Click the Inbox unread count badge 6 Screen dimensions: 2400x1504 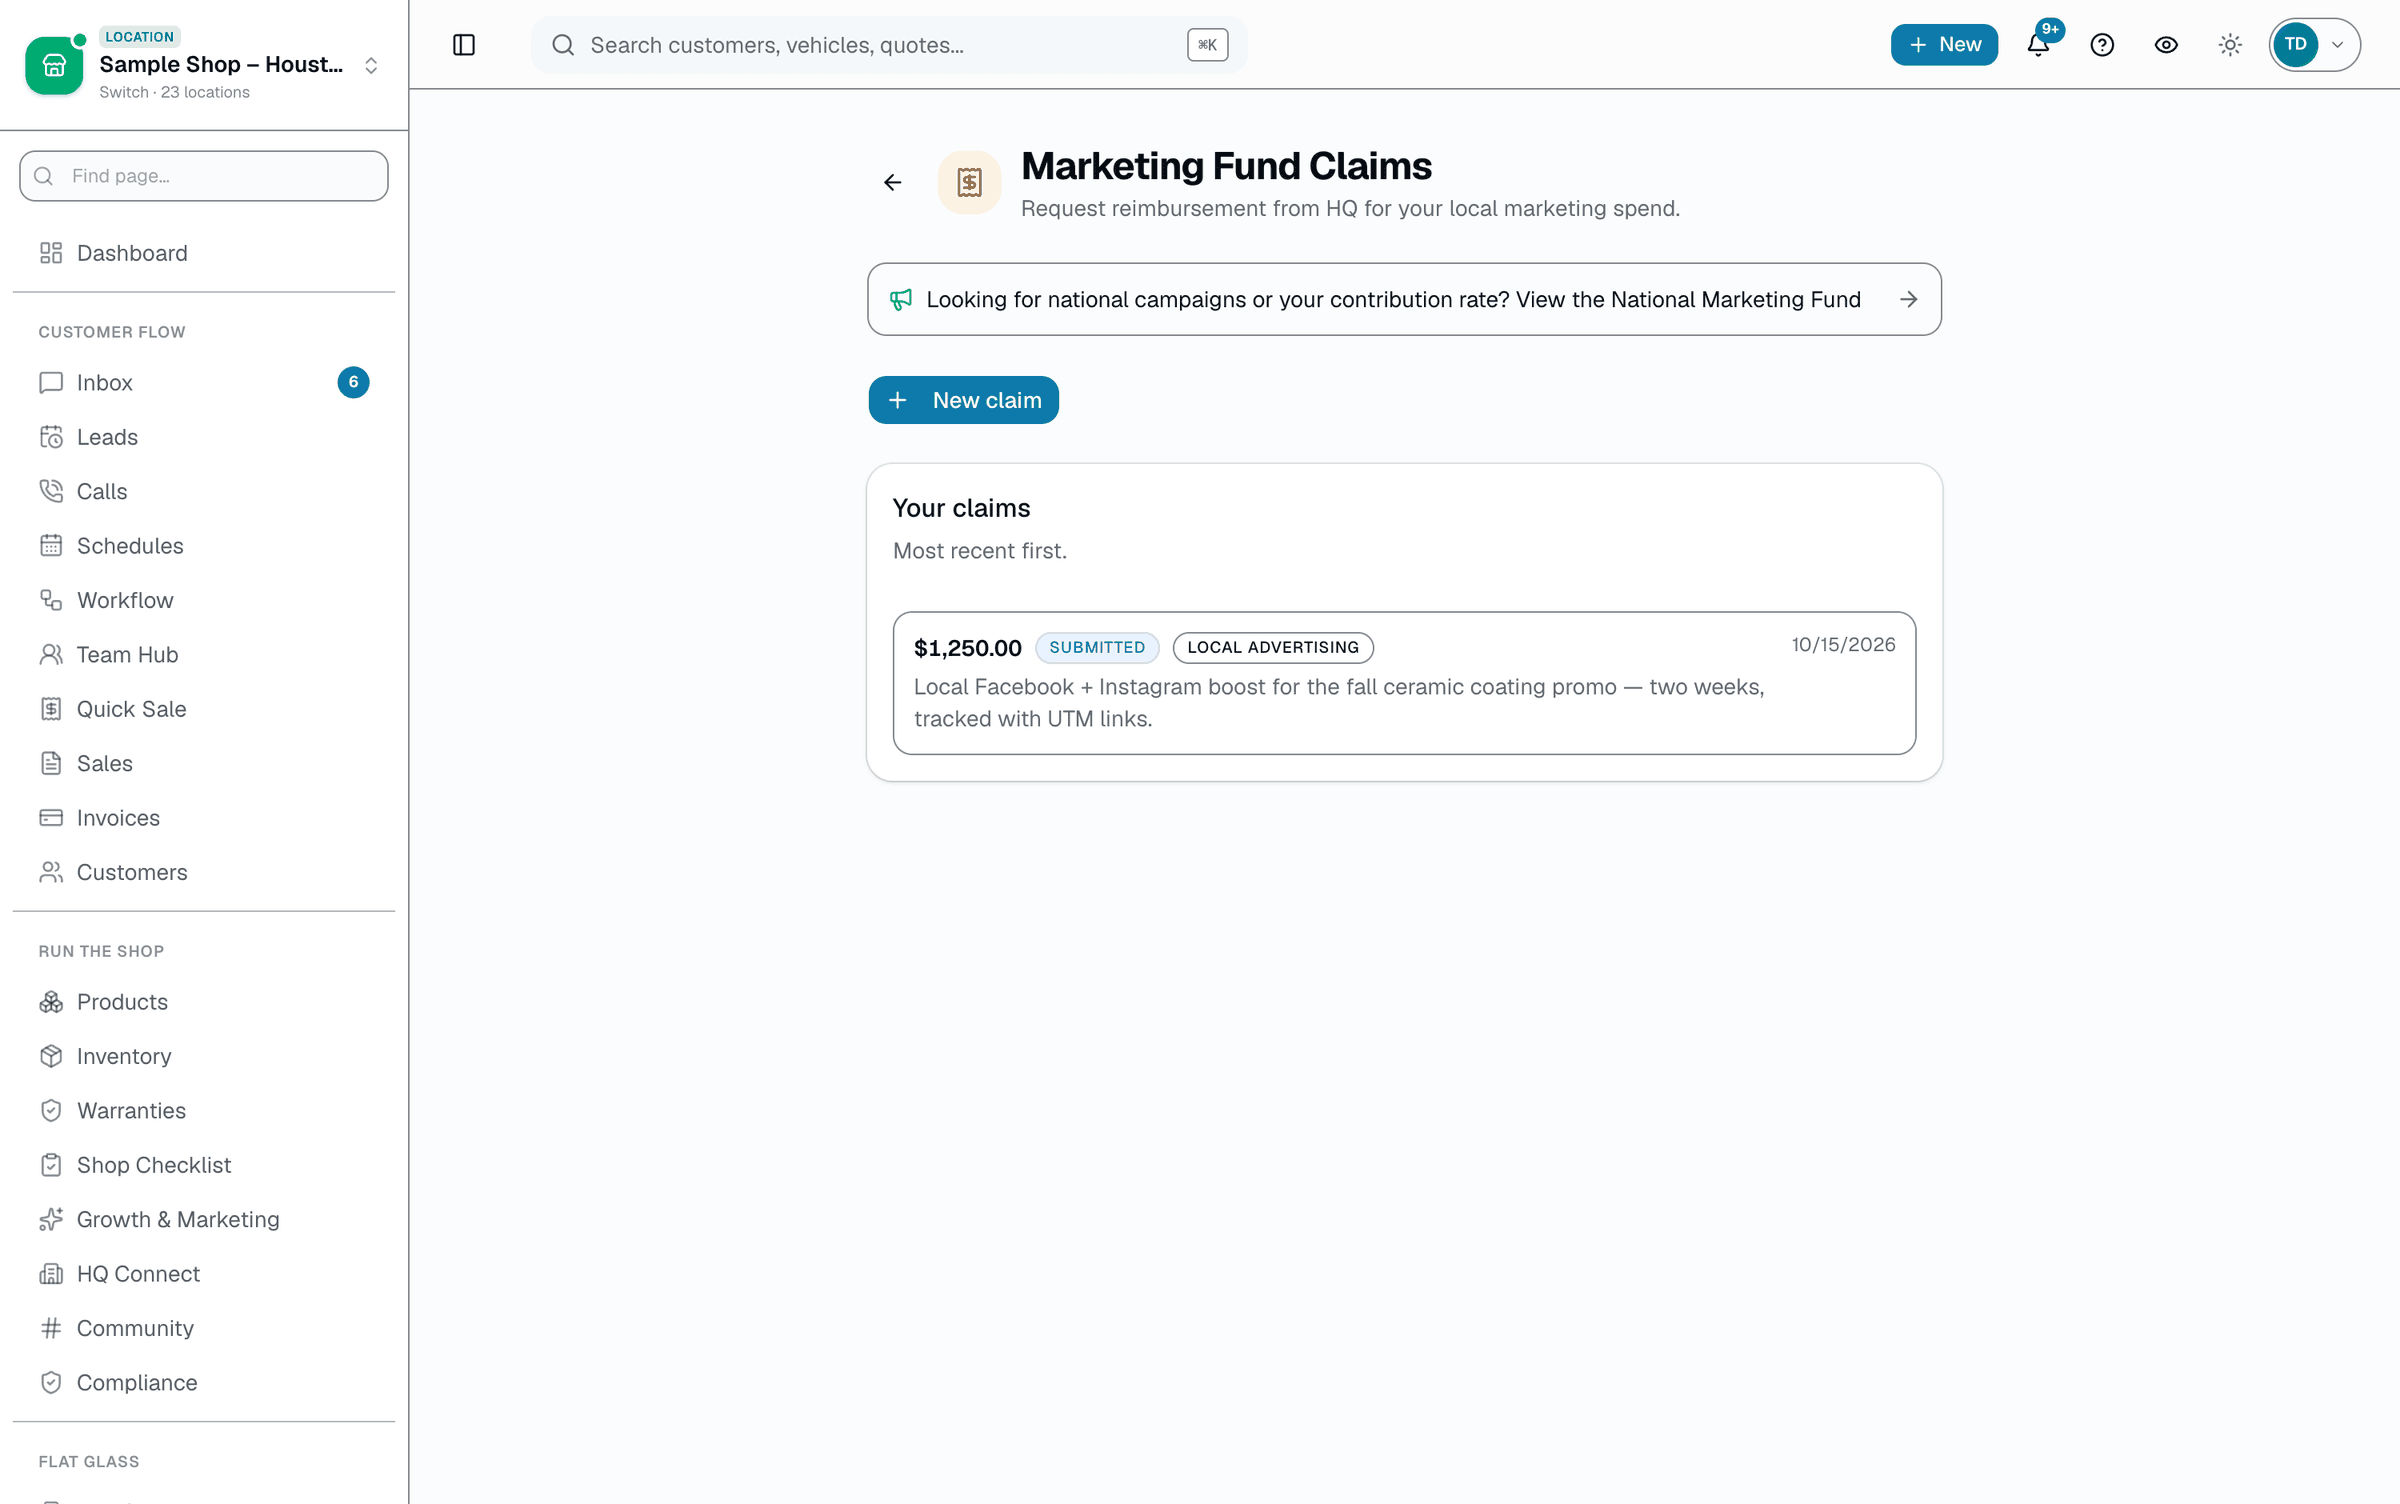[353, 382]
